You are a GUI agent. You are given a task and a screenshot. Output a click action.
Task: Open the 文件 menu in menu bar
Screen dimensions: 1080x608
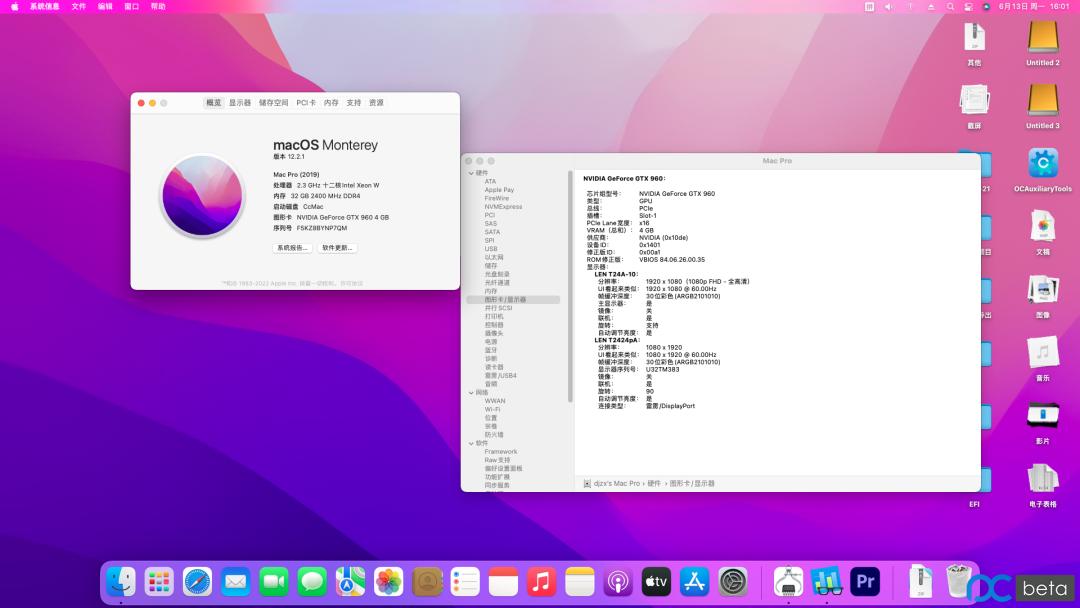click(79, 6)
